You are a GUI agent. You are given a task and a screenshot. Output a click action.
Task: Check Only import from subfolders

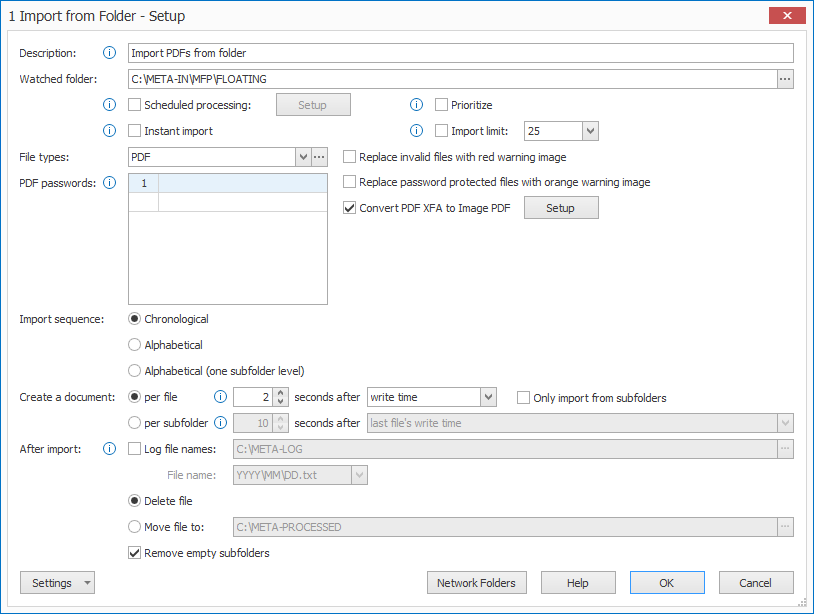click(523, 398)
